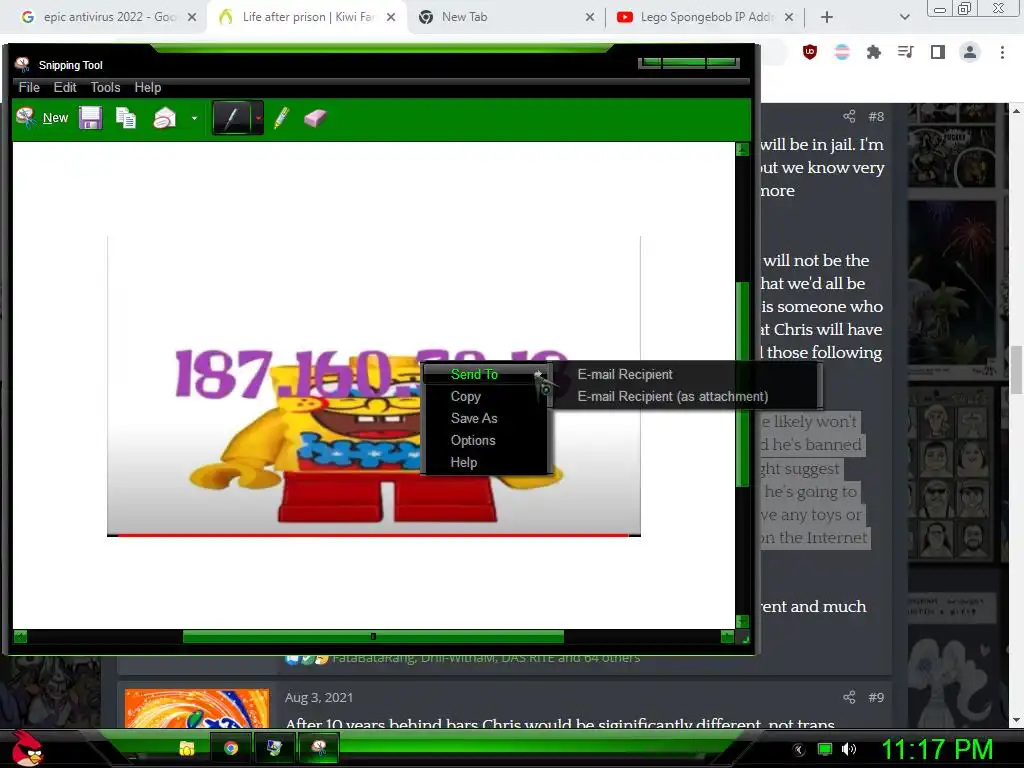Viewport: 1024px width, 768px height.
Task: Select the yellow Highlighter tool
Action: (281, 118)
